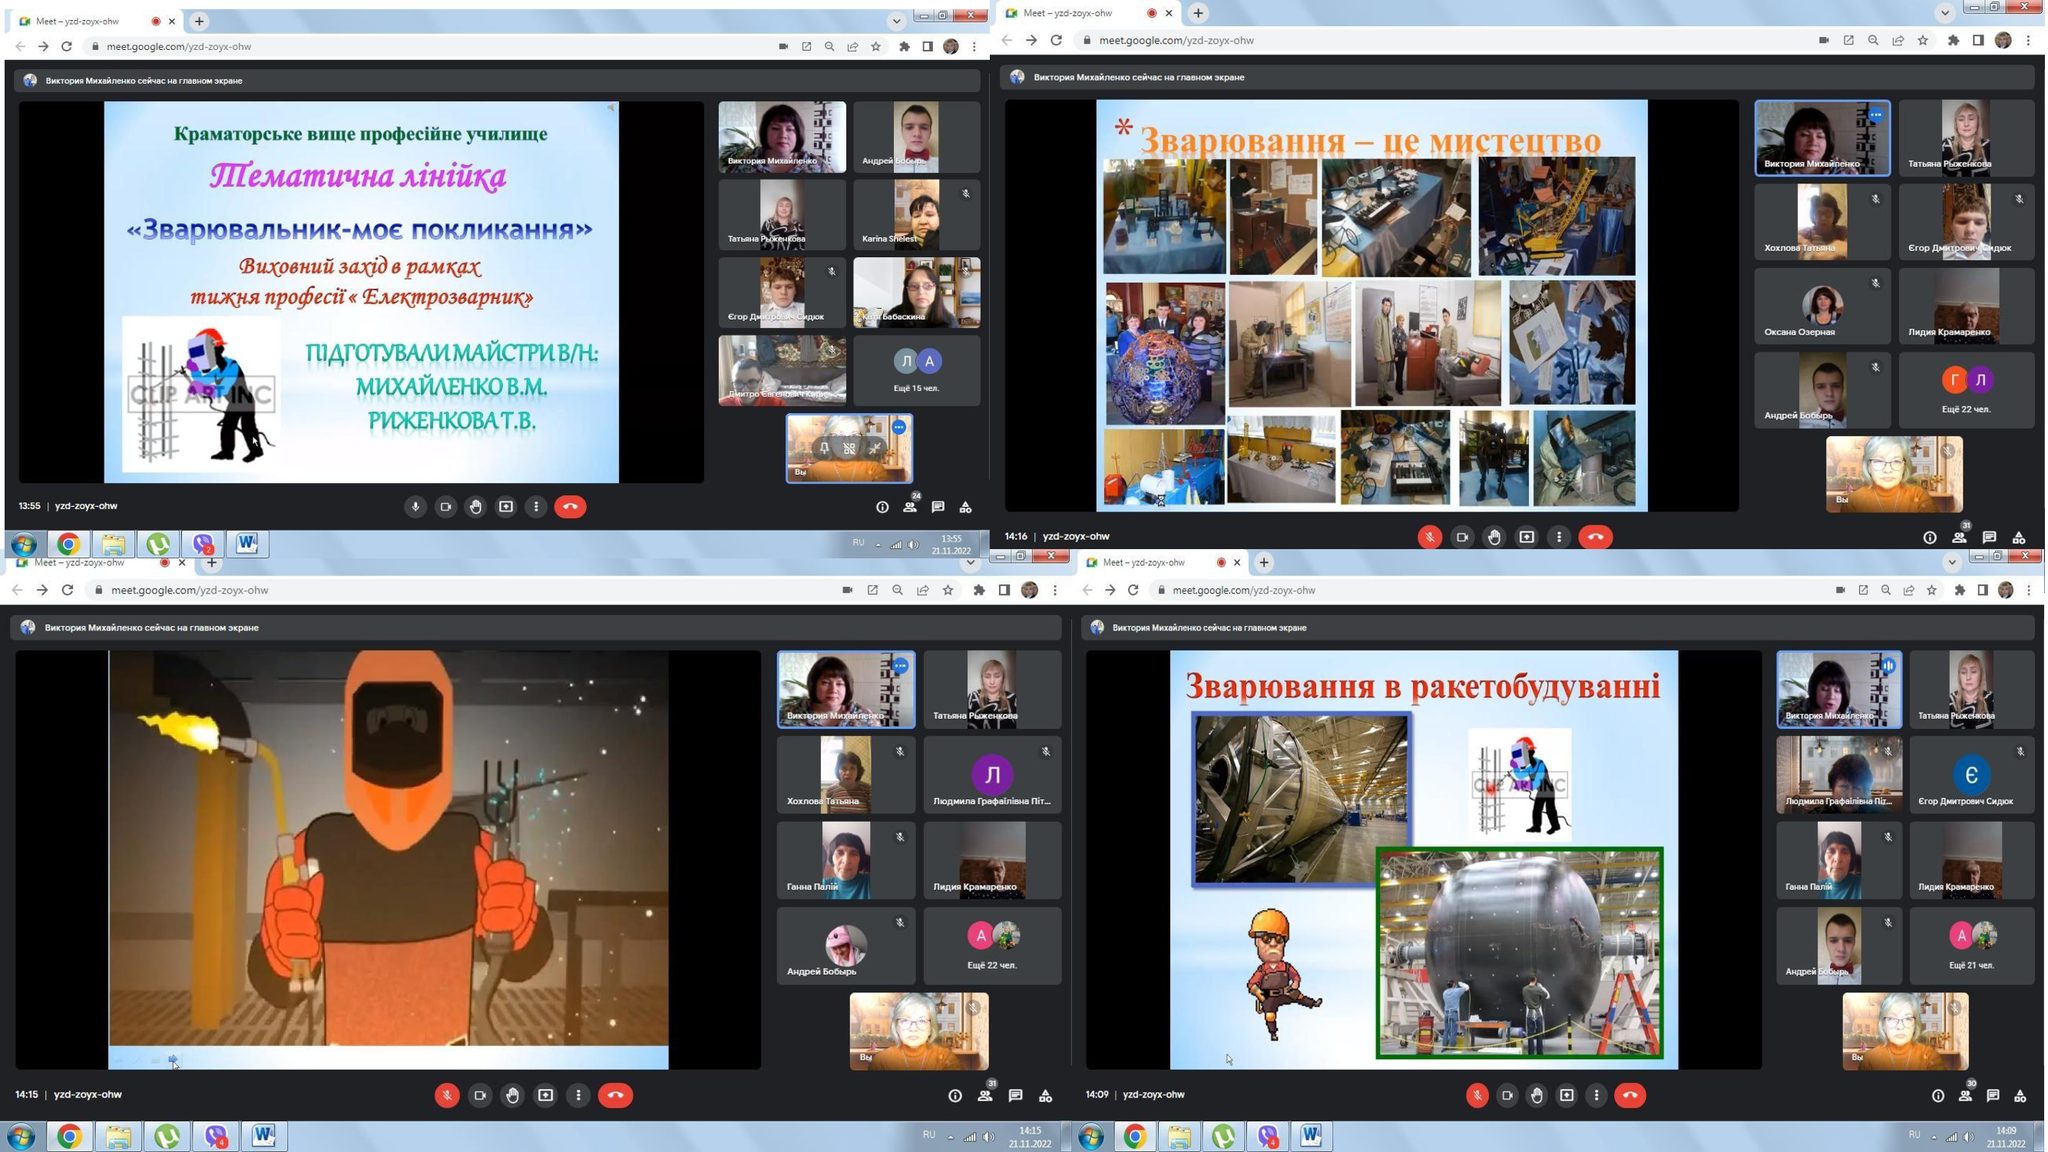Open the Chrome menu in the 14:16 browser window
The image size is (2048, 1152).
2028,40
